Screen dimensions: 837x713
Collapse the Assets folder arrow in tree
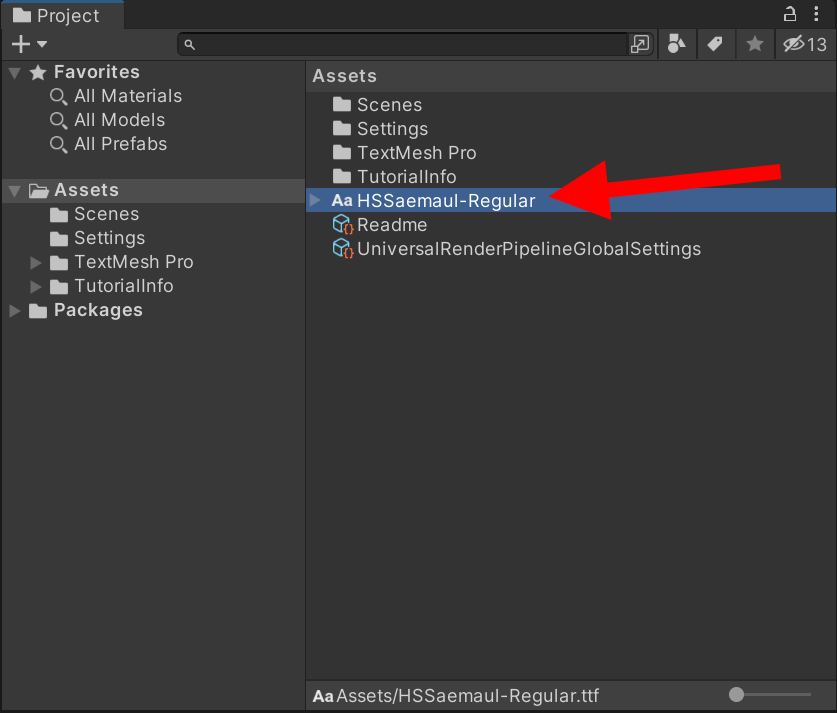click(x=15, y=191)
